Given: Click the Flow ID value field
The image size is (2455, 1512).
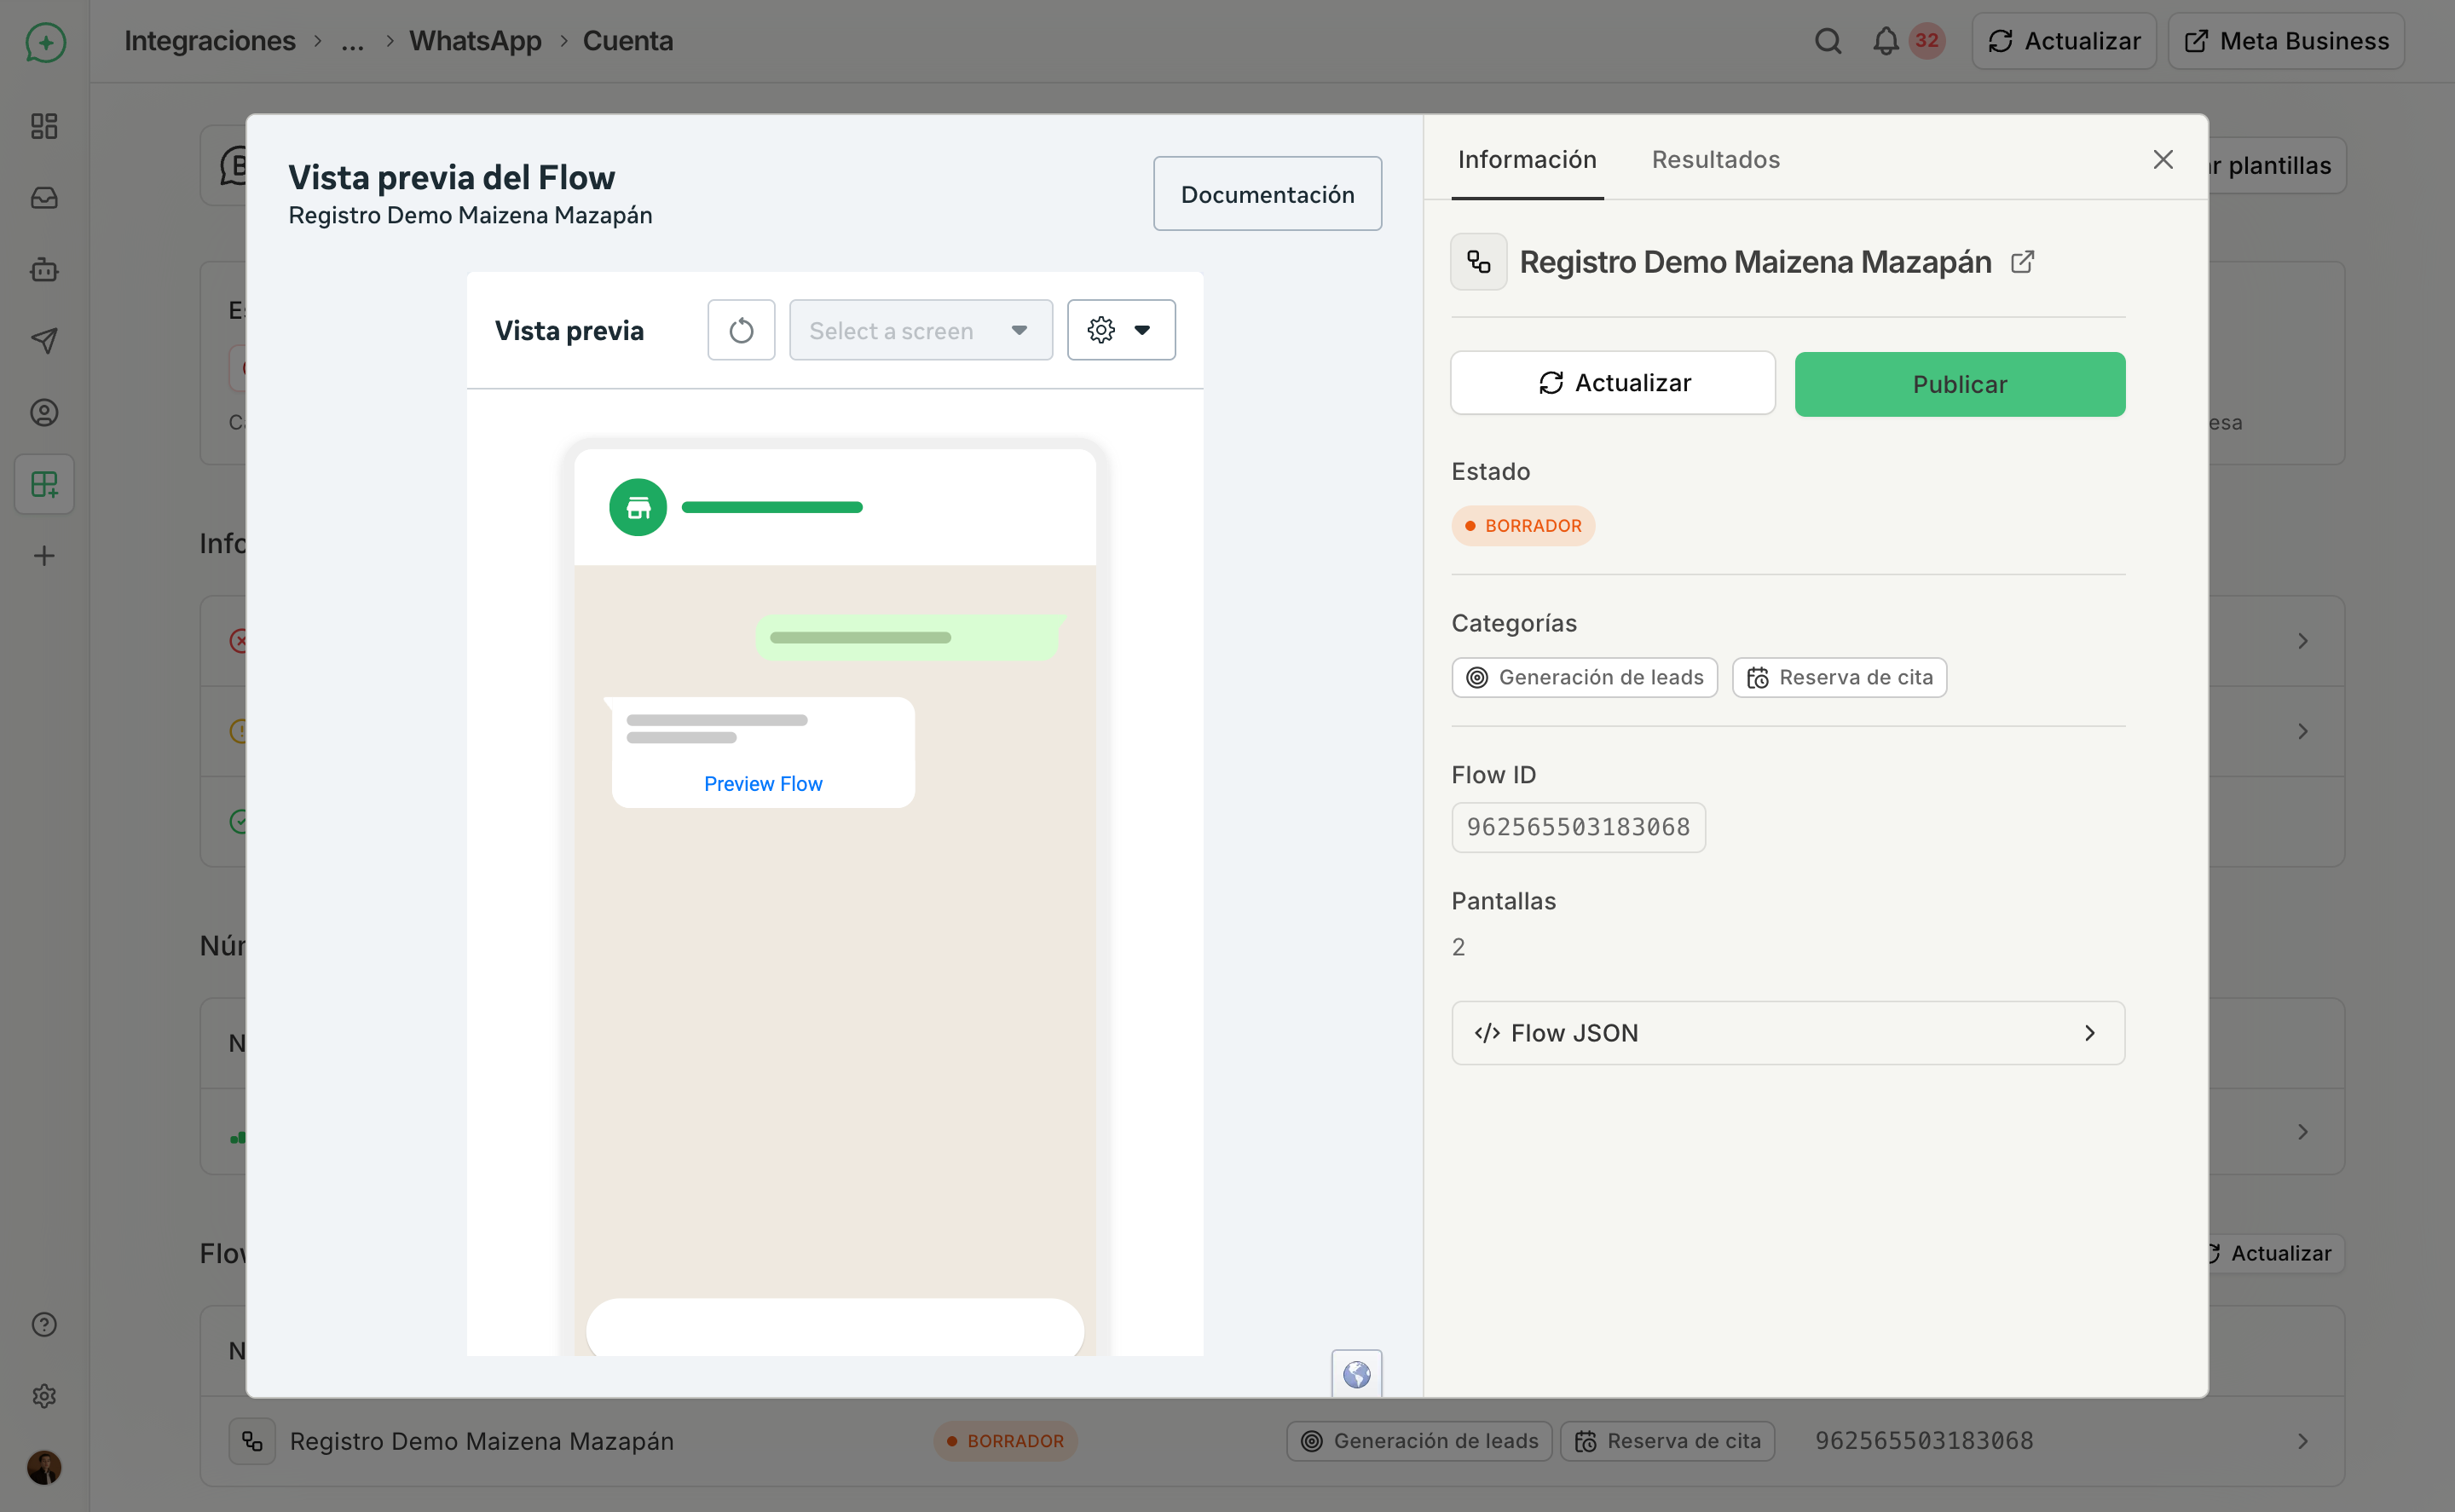Looking at the screenshot, I should click(1578, 828).
